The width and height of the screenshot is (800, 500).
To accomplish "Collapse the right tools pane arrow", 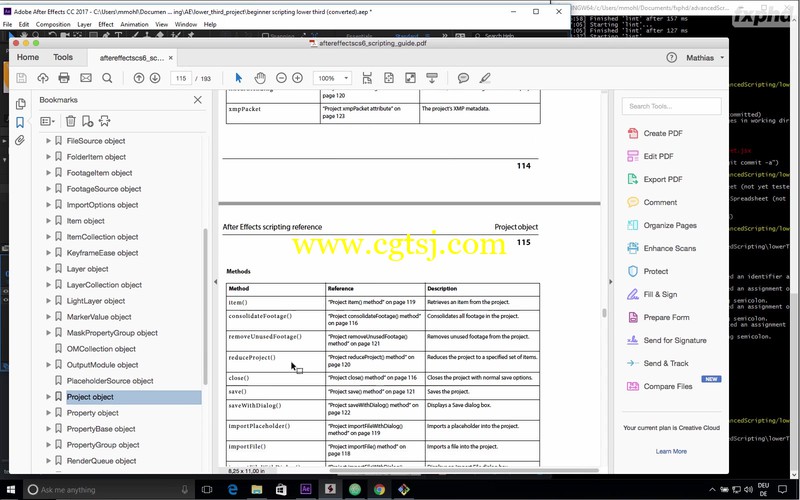I will tap(610, 282).
